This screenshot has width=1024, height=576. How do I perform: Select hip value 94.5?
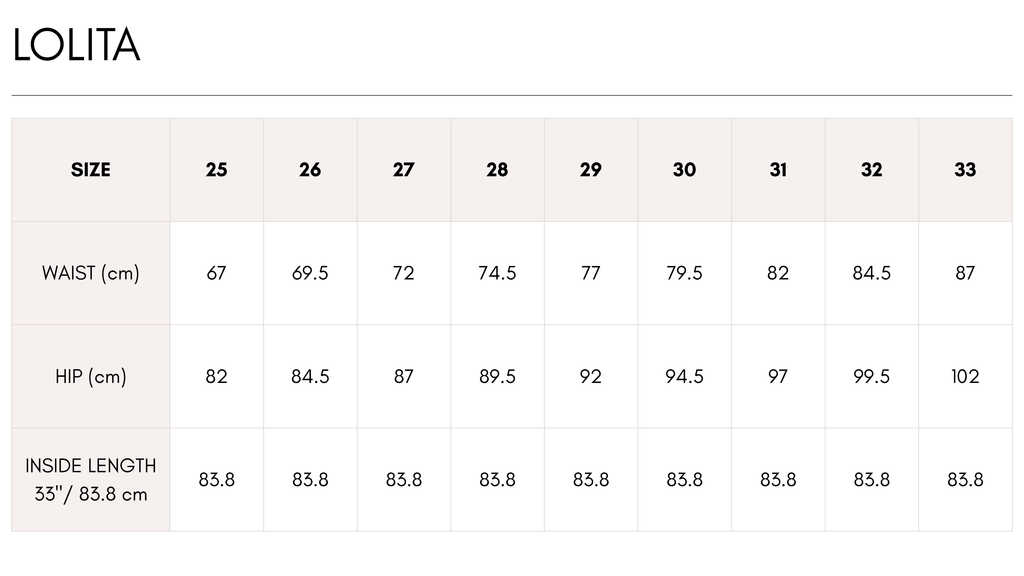(684, 377)
